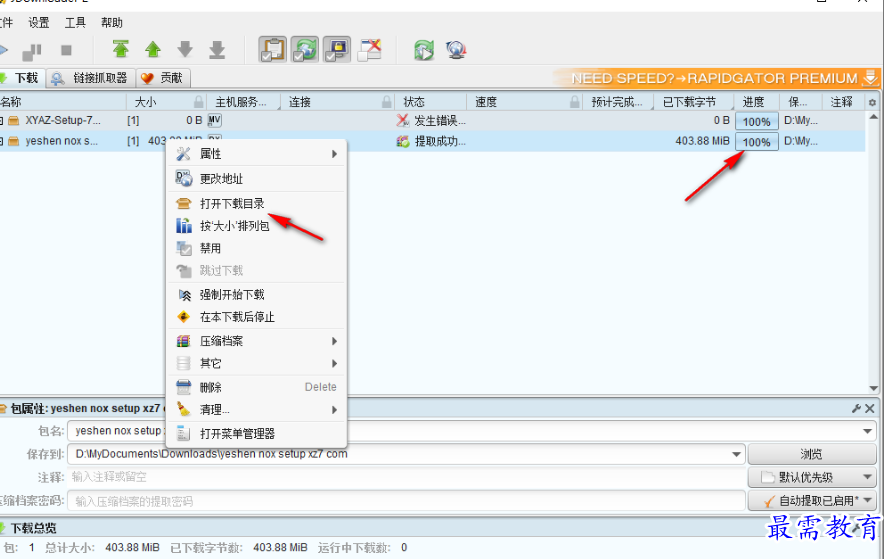Toggle the window with red X toolbar button
Viewport: 889px width, 559px height.
click(x=370, y=50)
